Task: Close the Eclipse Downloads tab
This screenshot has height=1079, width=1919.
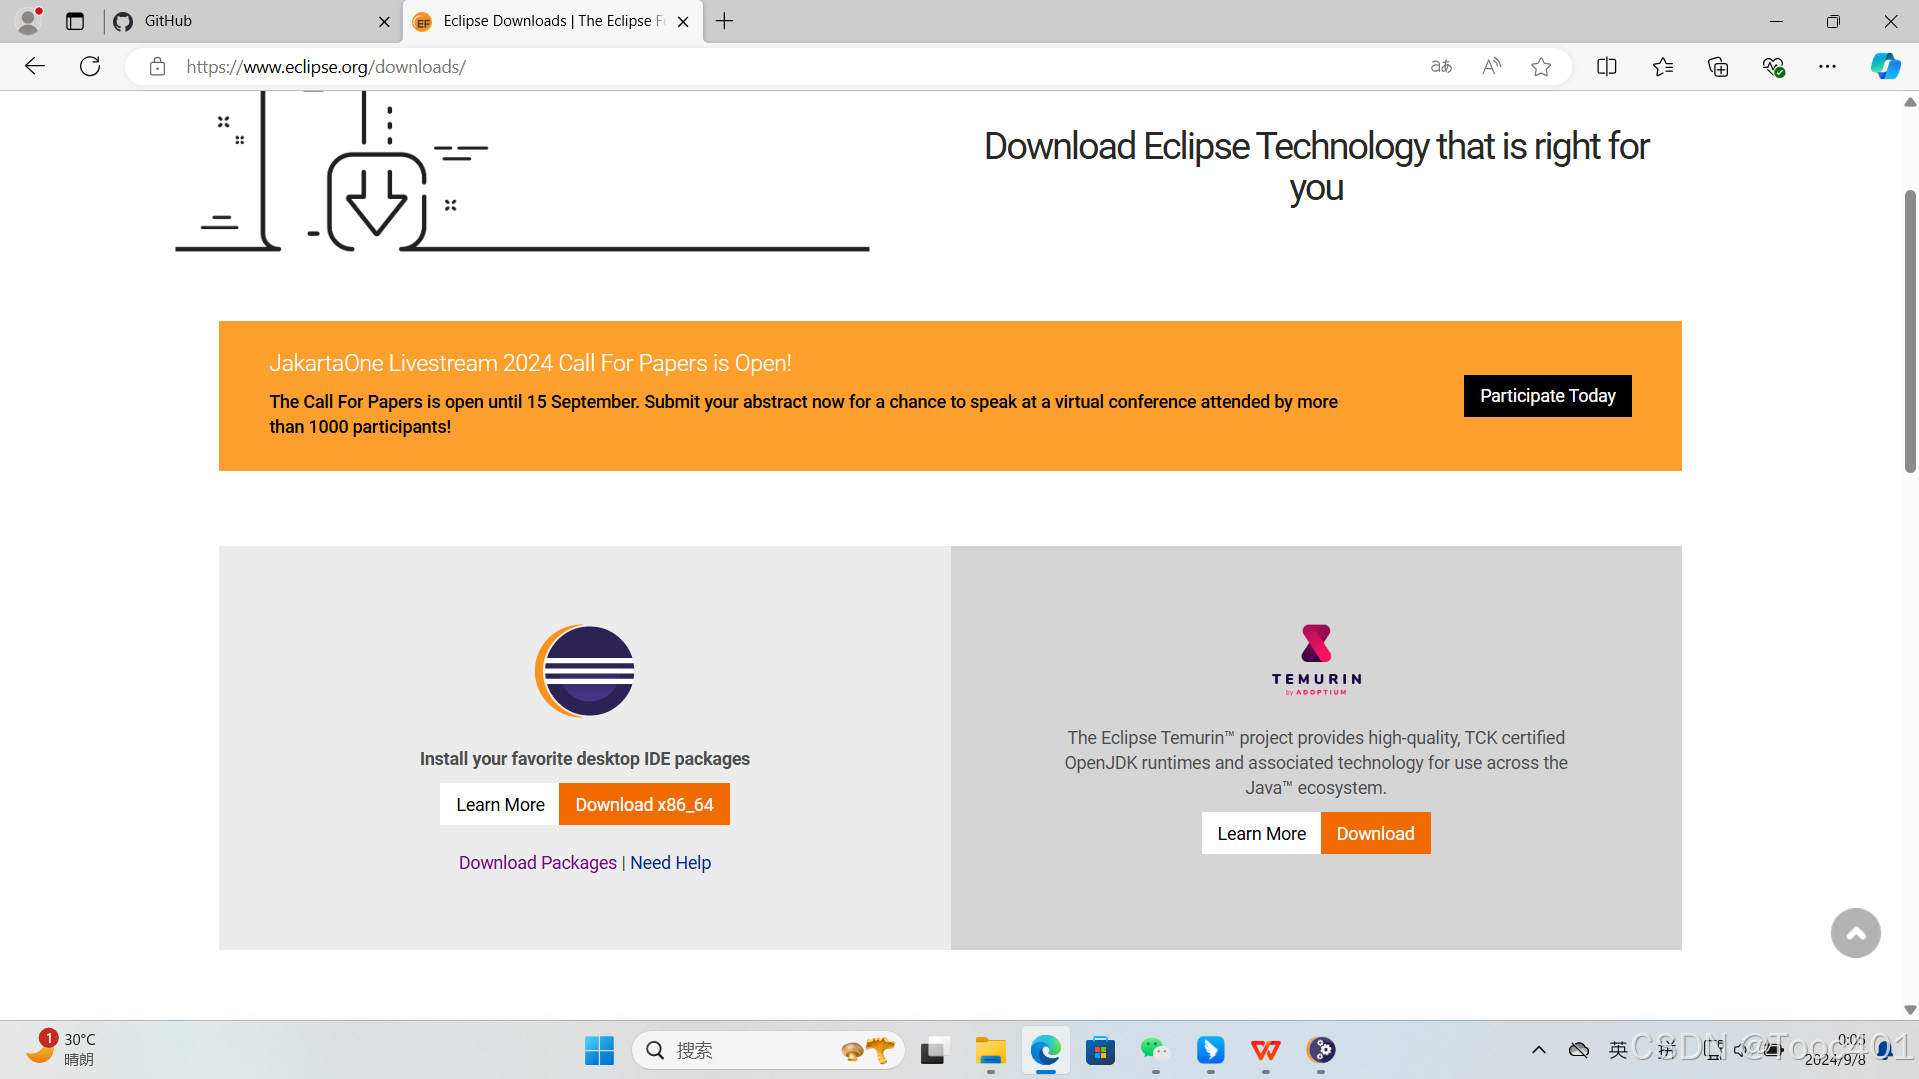Action: coord(683,21)
